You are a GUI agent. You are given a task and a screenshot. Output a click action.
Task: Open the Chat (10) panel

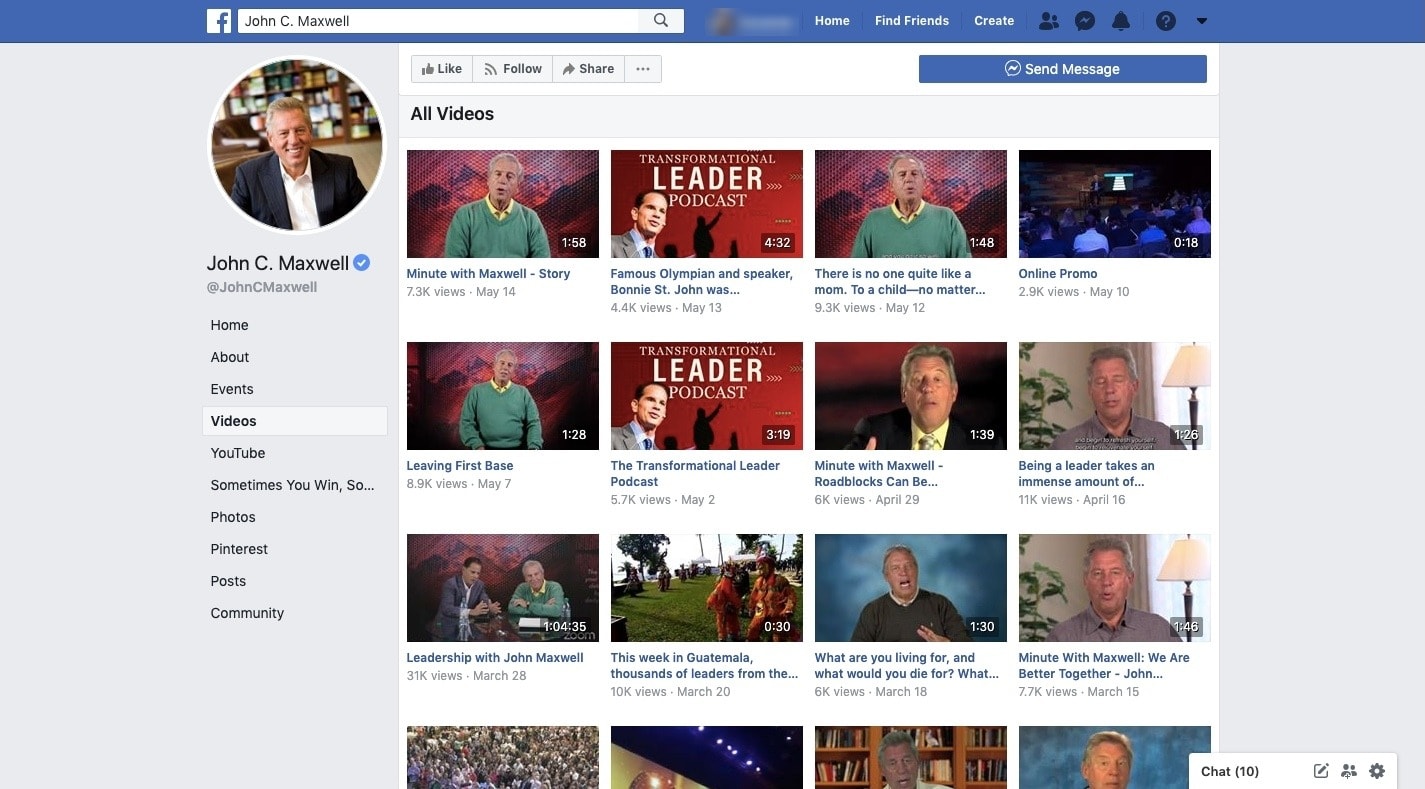pos(1230,771)
